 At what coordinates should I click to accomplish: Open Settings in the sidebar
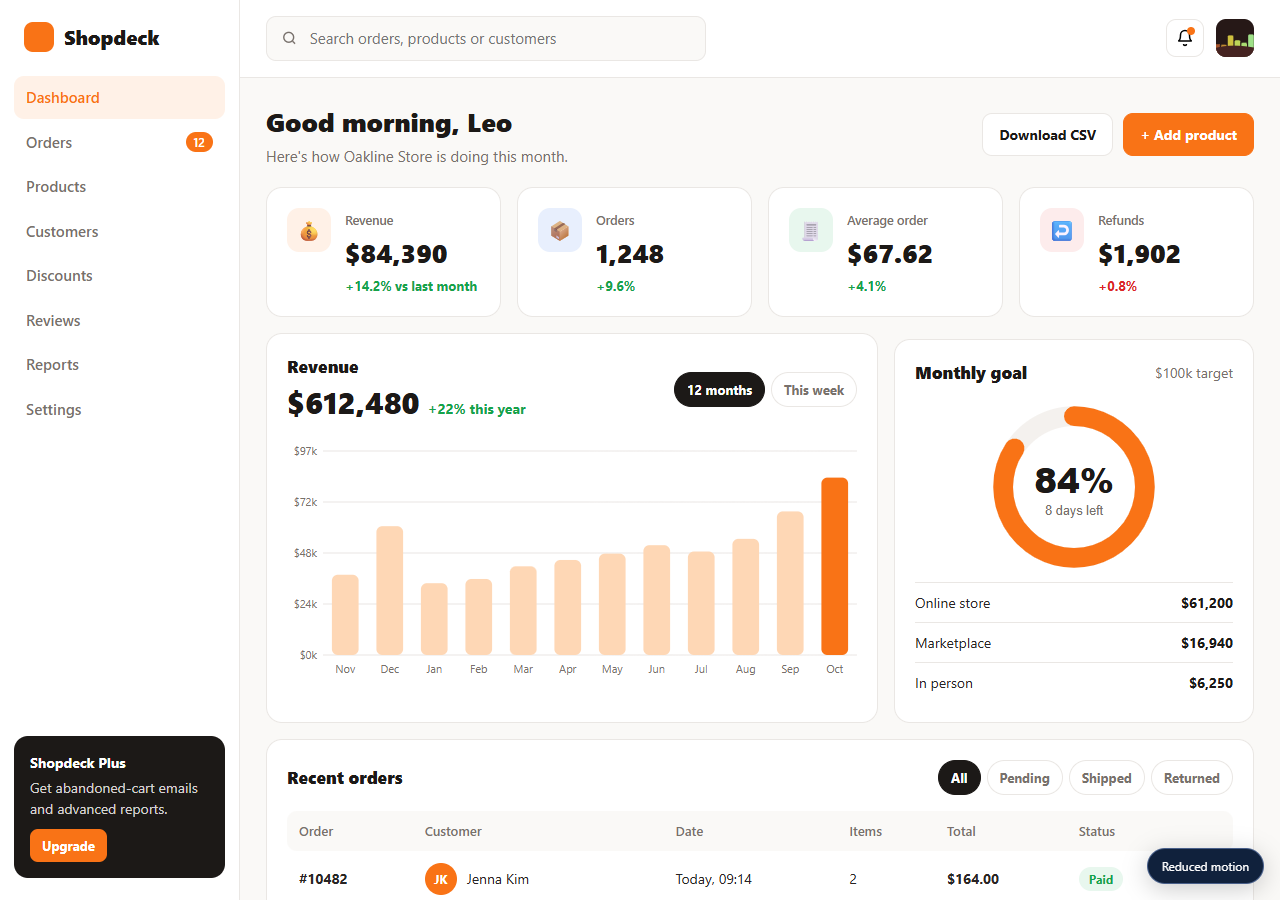coord(119,409)
